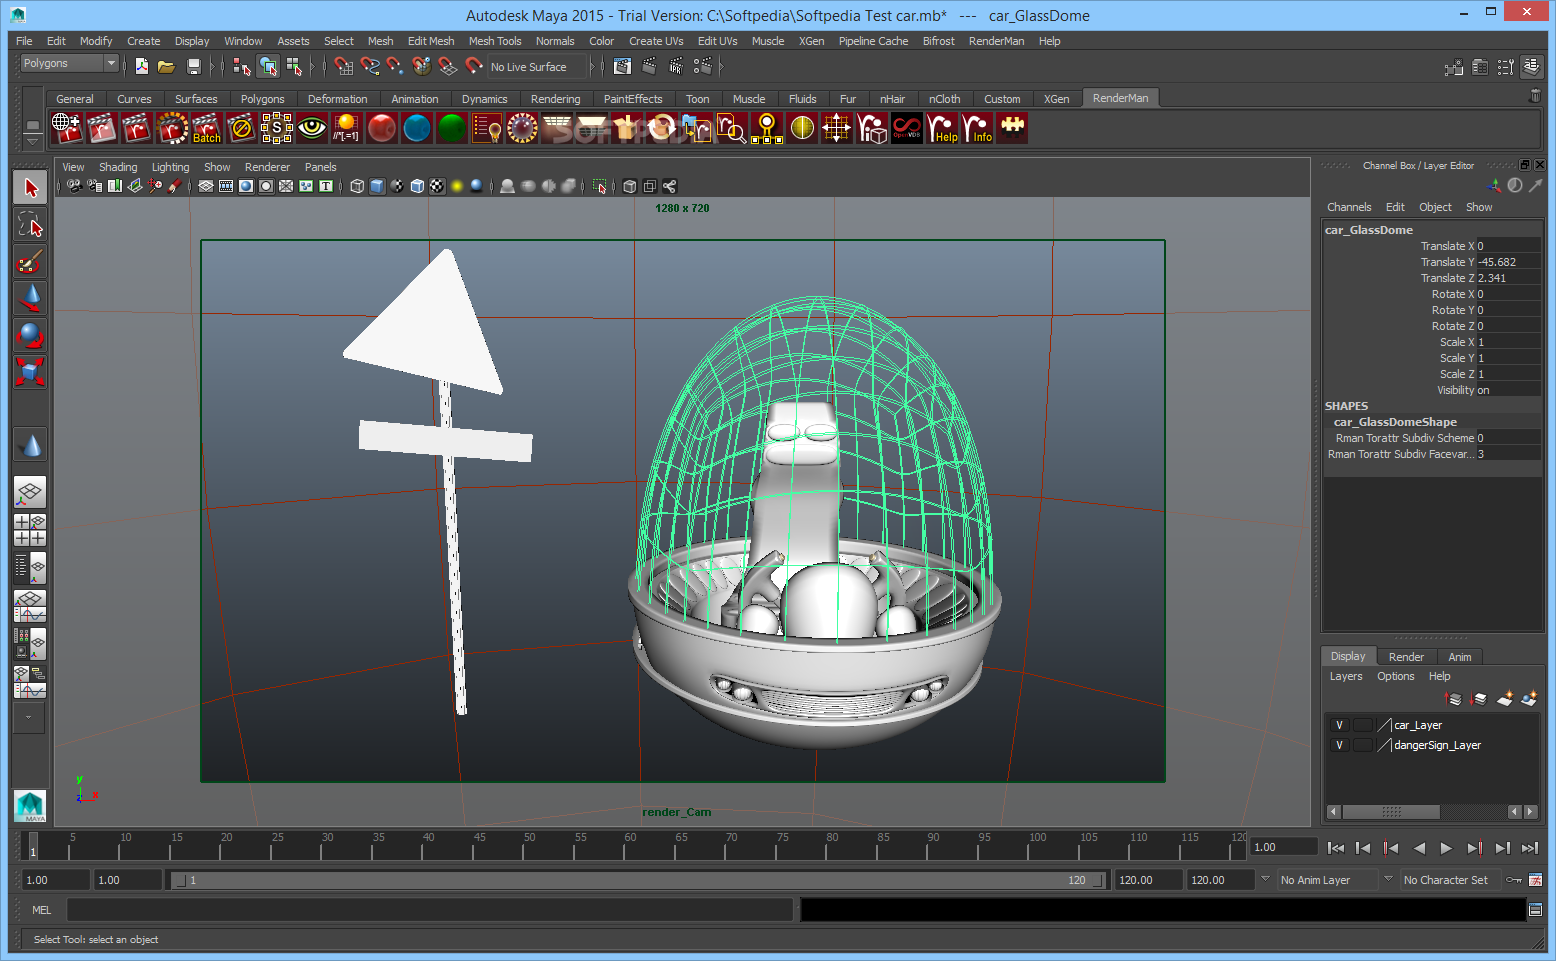Open the layer editor Options menu
The width and height of the screenshot is (1556, 961).
point(1395,676)
